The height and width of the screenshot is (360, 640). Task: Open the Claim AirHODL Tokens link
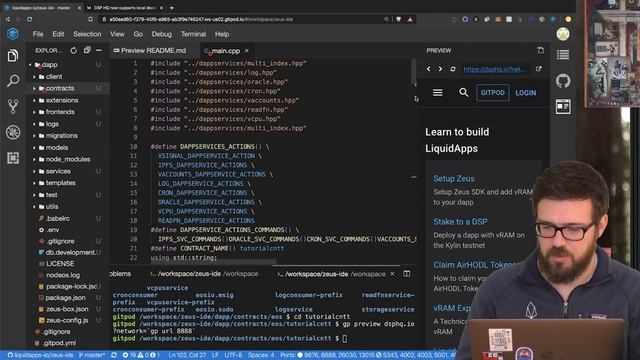(474, 265)
